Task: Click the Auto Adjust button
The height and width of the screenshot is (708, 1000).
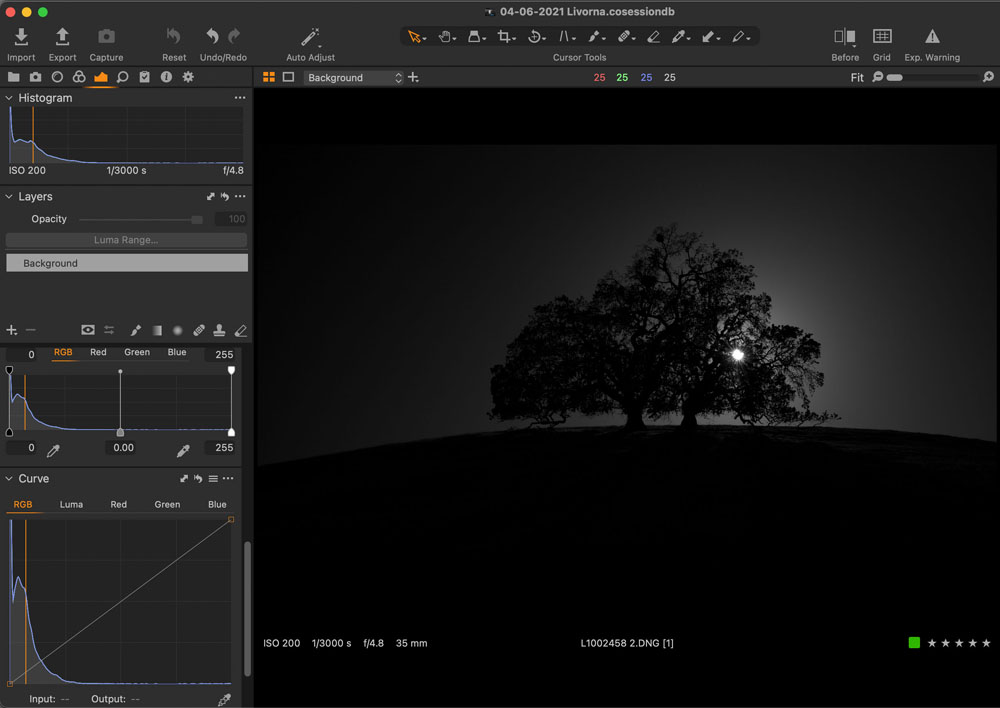Action: pos(311,44)
